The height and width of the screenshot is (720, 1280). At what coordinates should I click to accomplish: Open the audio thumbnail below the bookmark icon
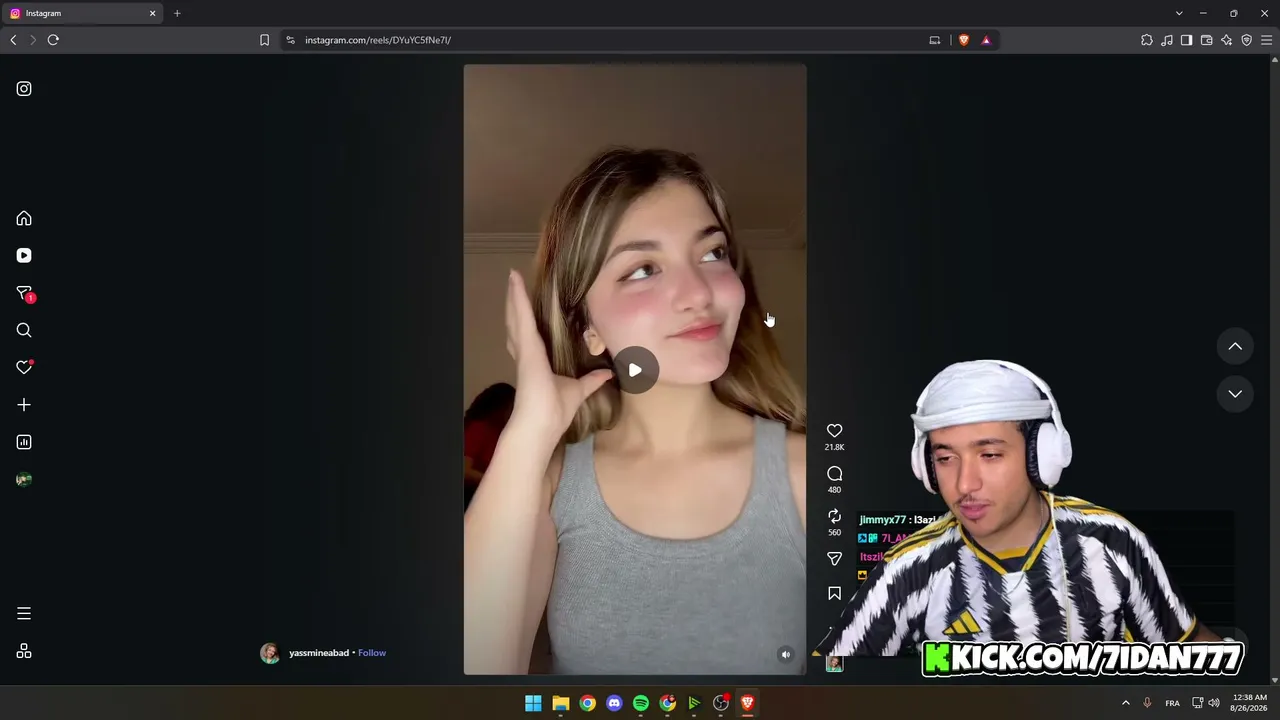pyautogui.click(x=834, y=663)
